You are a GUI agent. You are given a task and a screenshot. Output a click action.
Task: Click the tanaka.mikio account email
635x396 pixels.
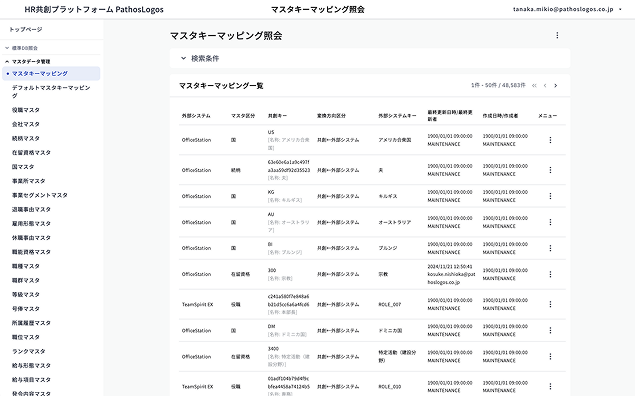pyautogui.click(x=563, y=9)
